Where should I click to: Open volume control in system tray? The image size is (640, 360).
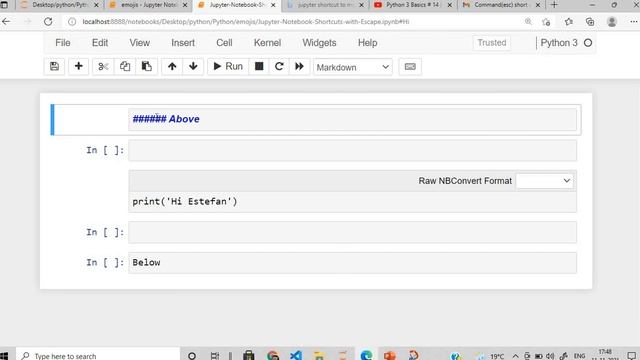click(x=550, y=356)
